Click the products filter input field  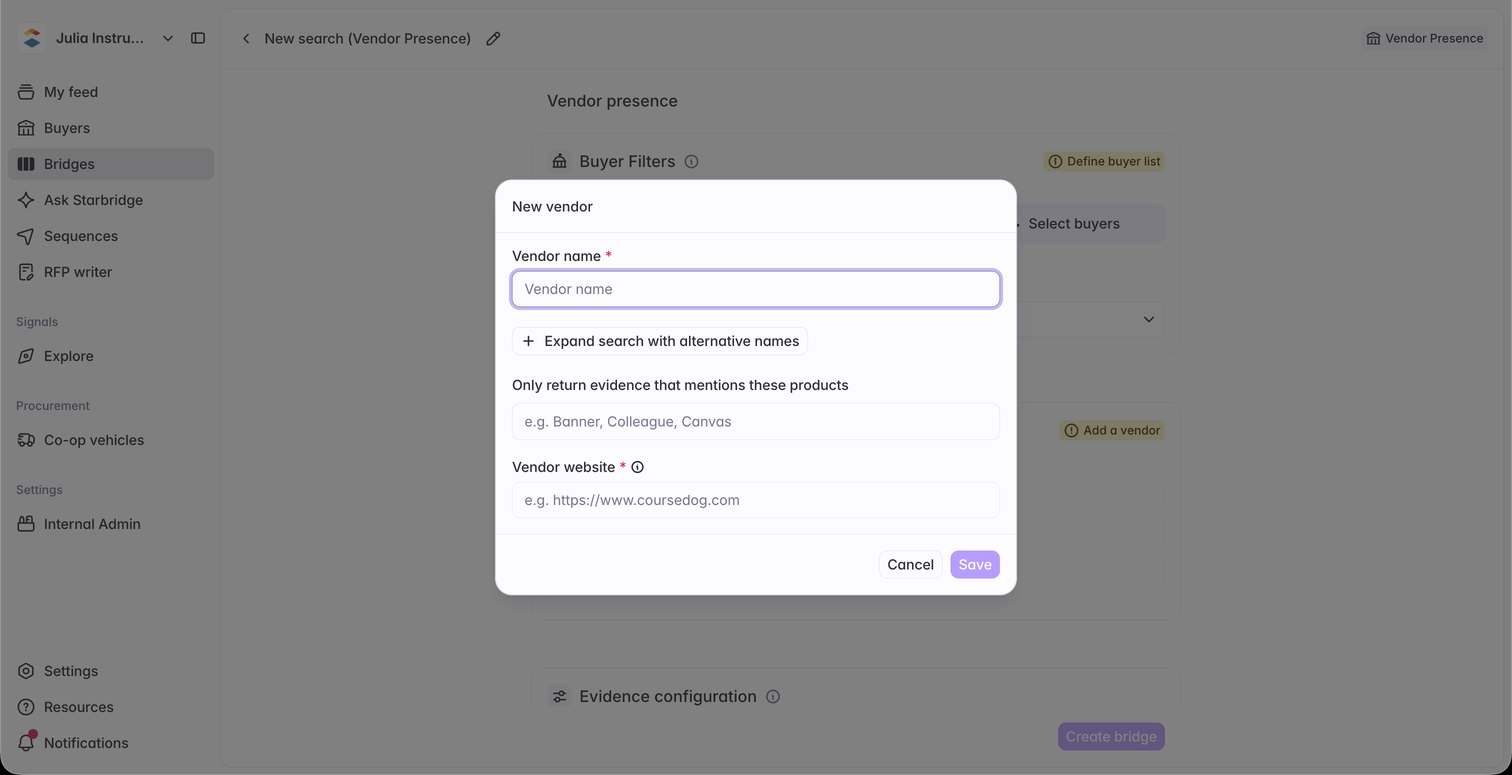click(756, 421)
